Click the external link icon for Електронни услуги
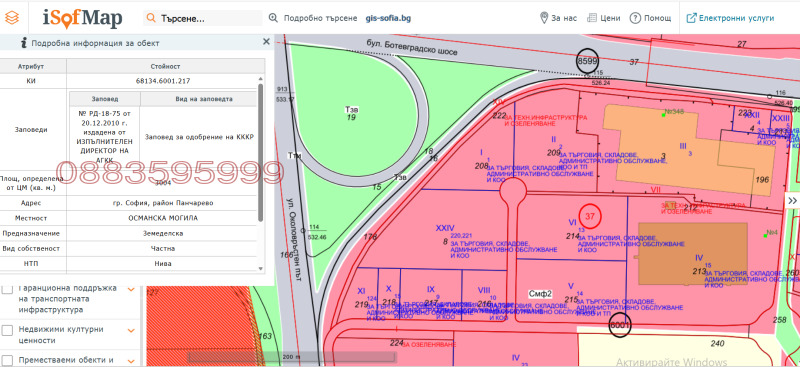800x367 pixels. pyautogui.click(x=691, y=18)
